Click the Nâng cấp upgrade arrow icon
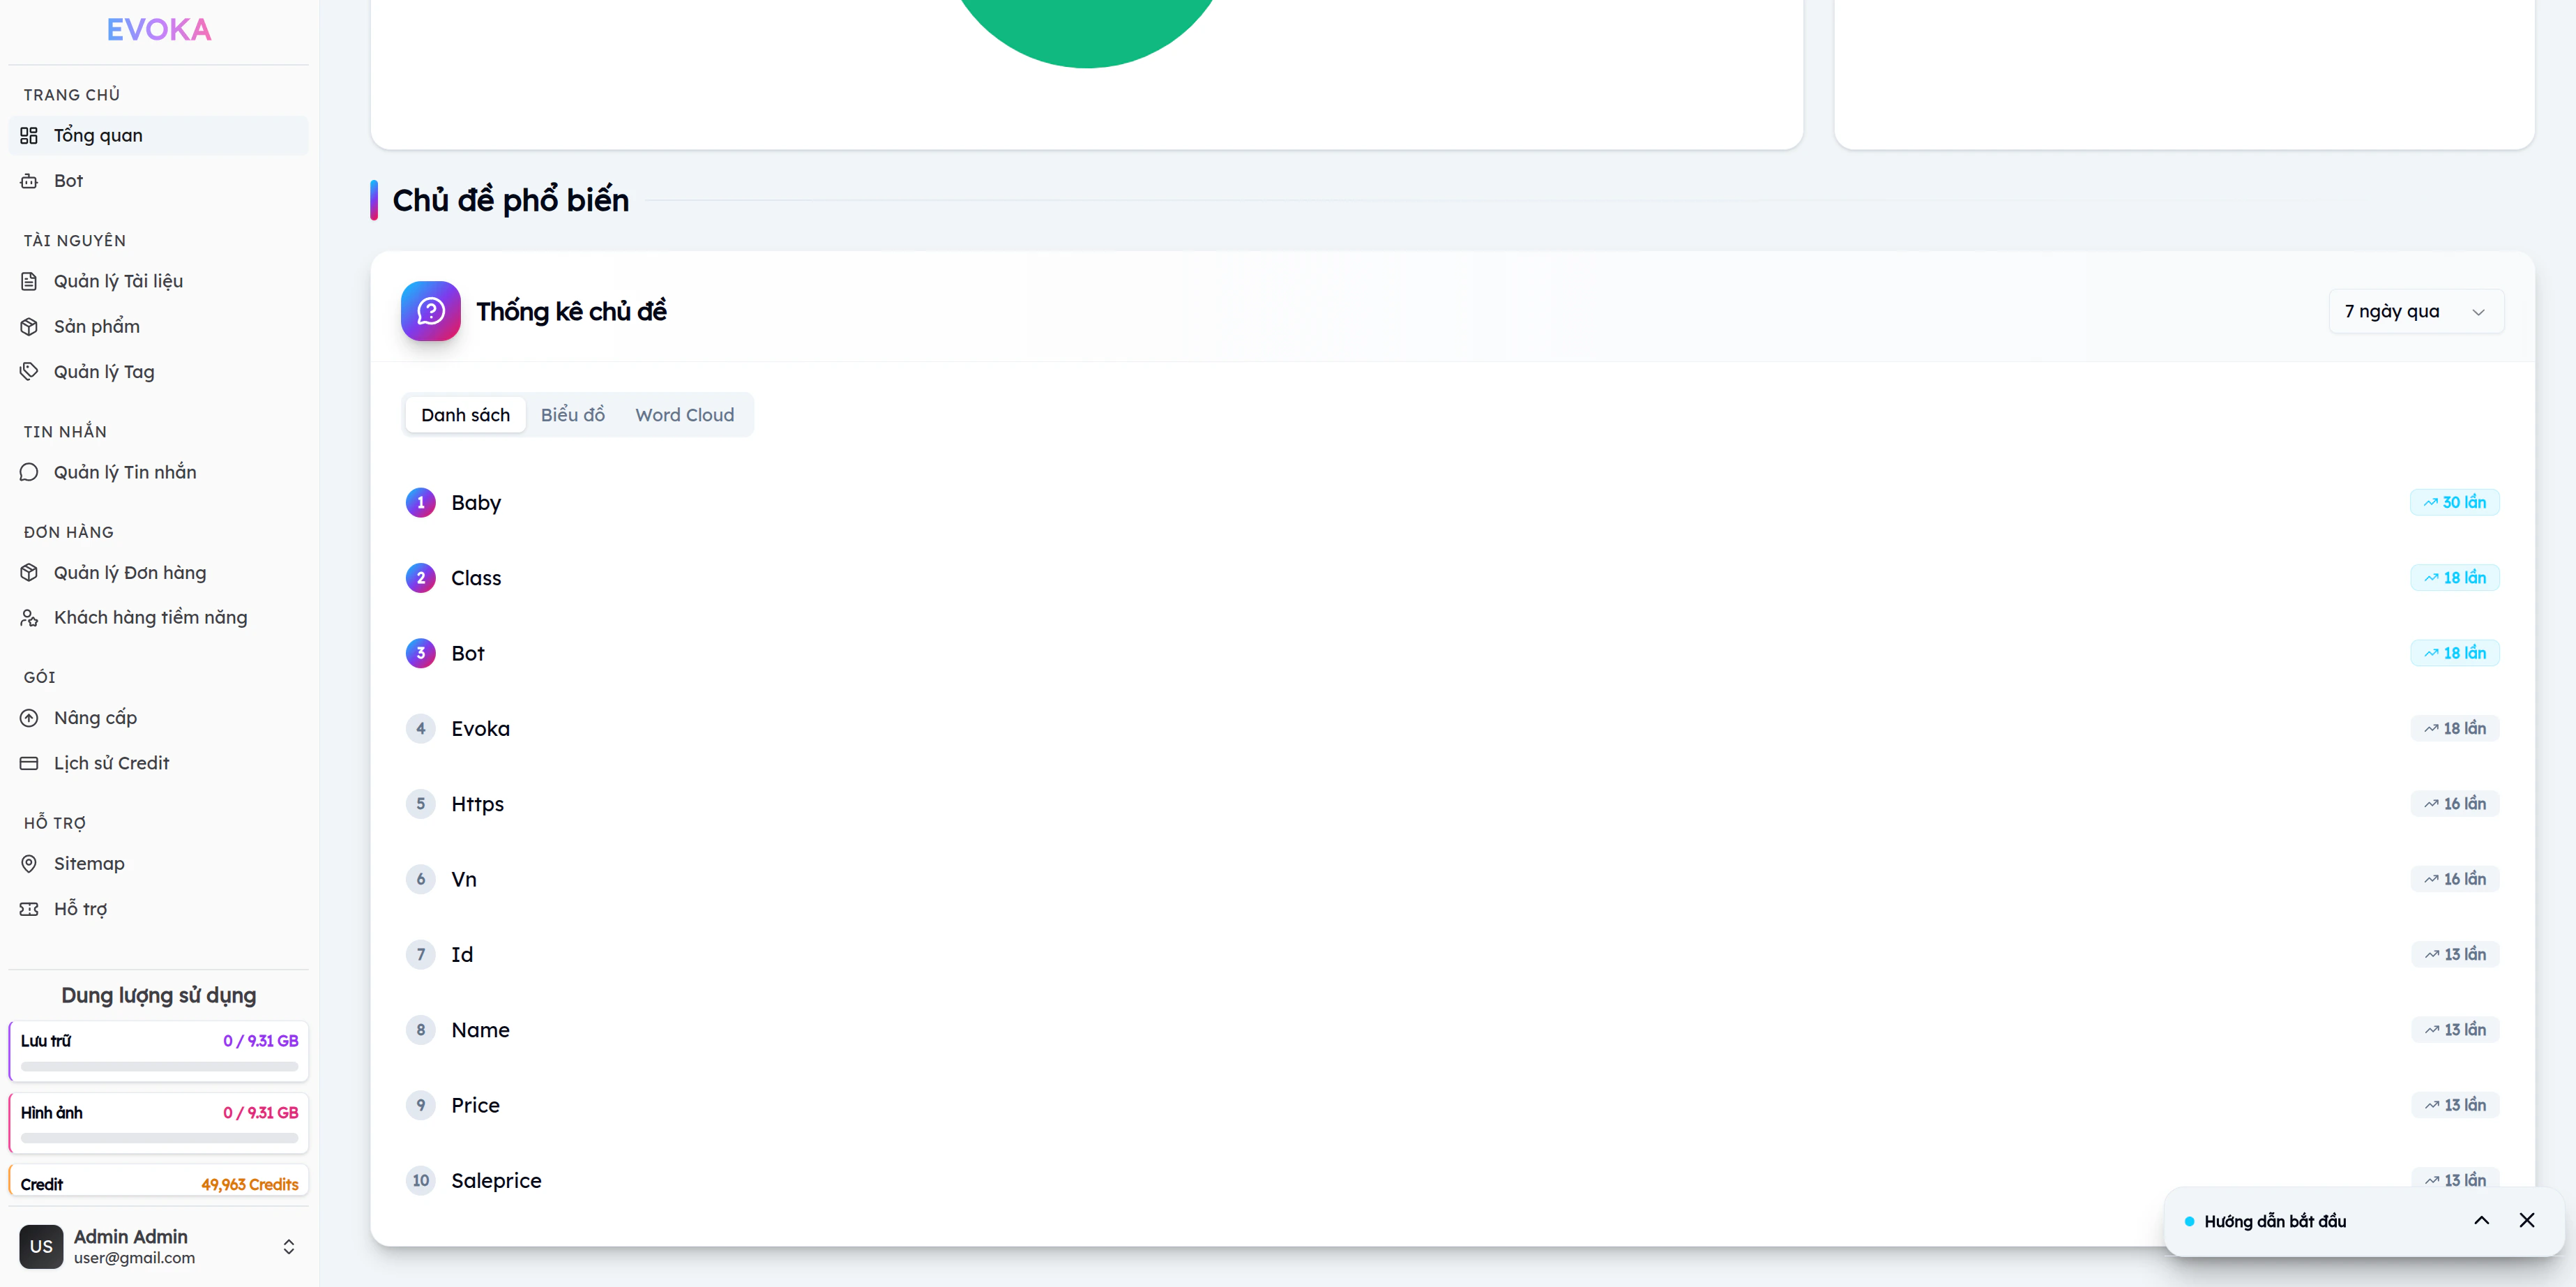 coord(29,718)
